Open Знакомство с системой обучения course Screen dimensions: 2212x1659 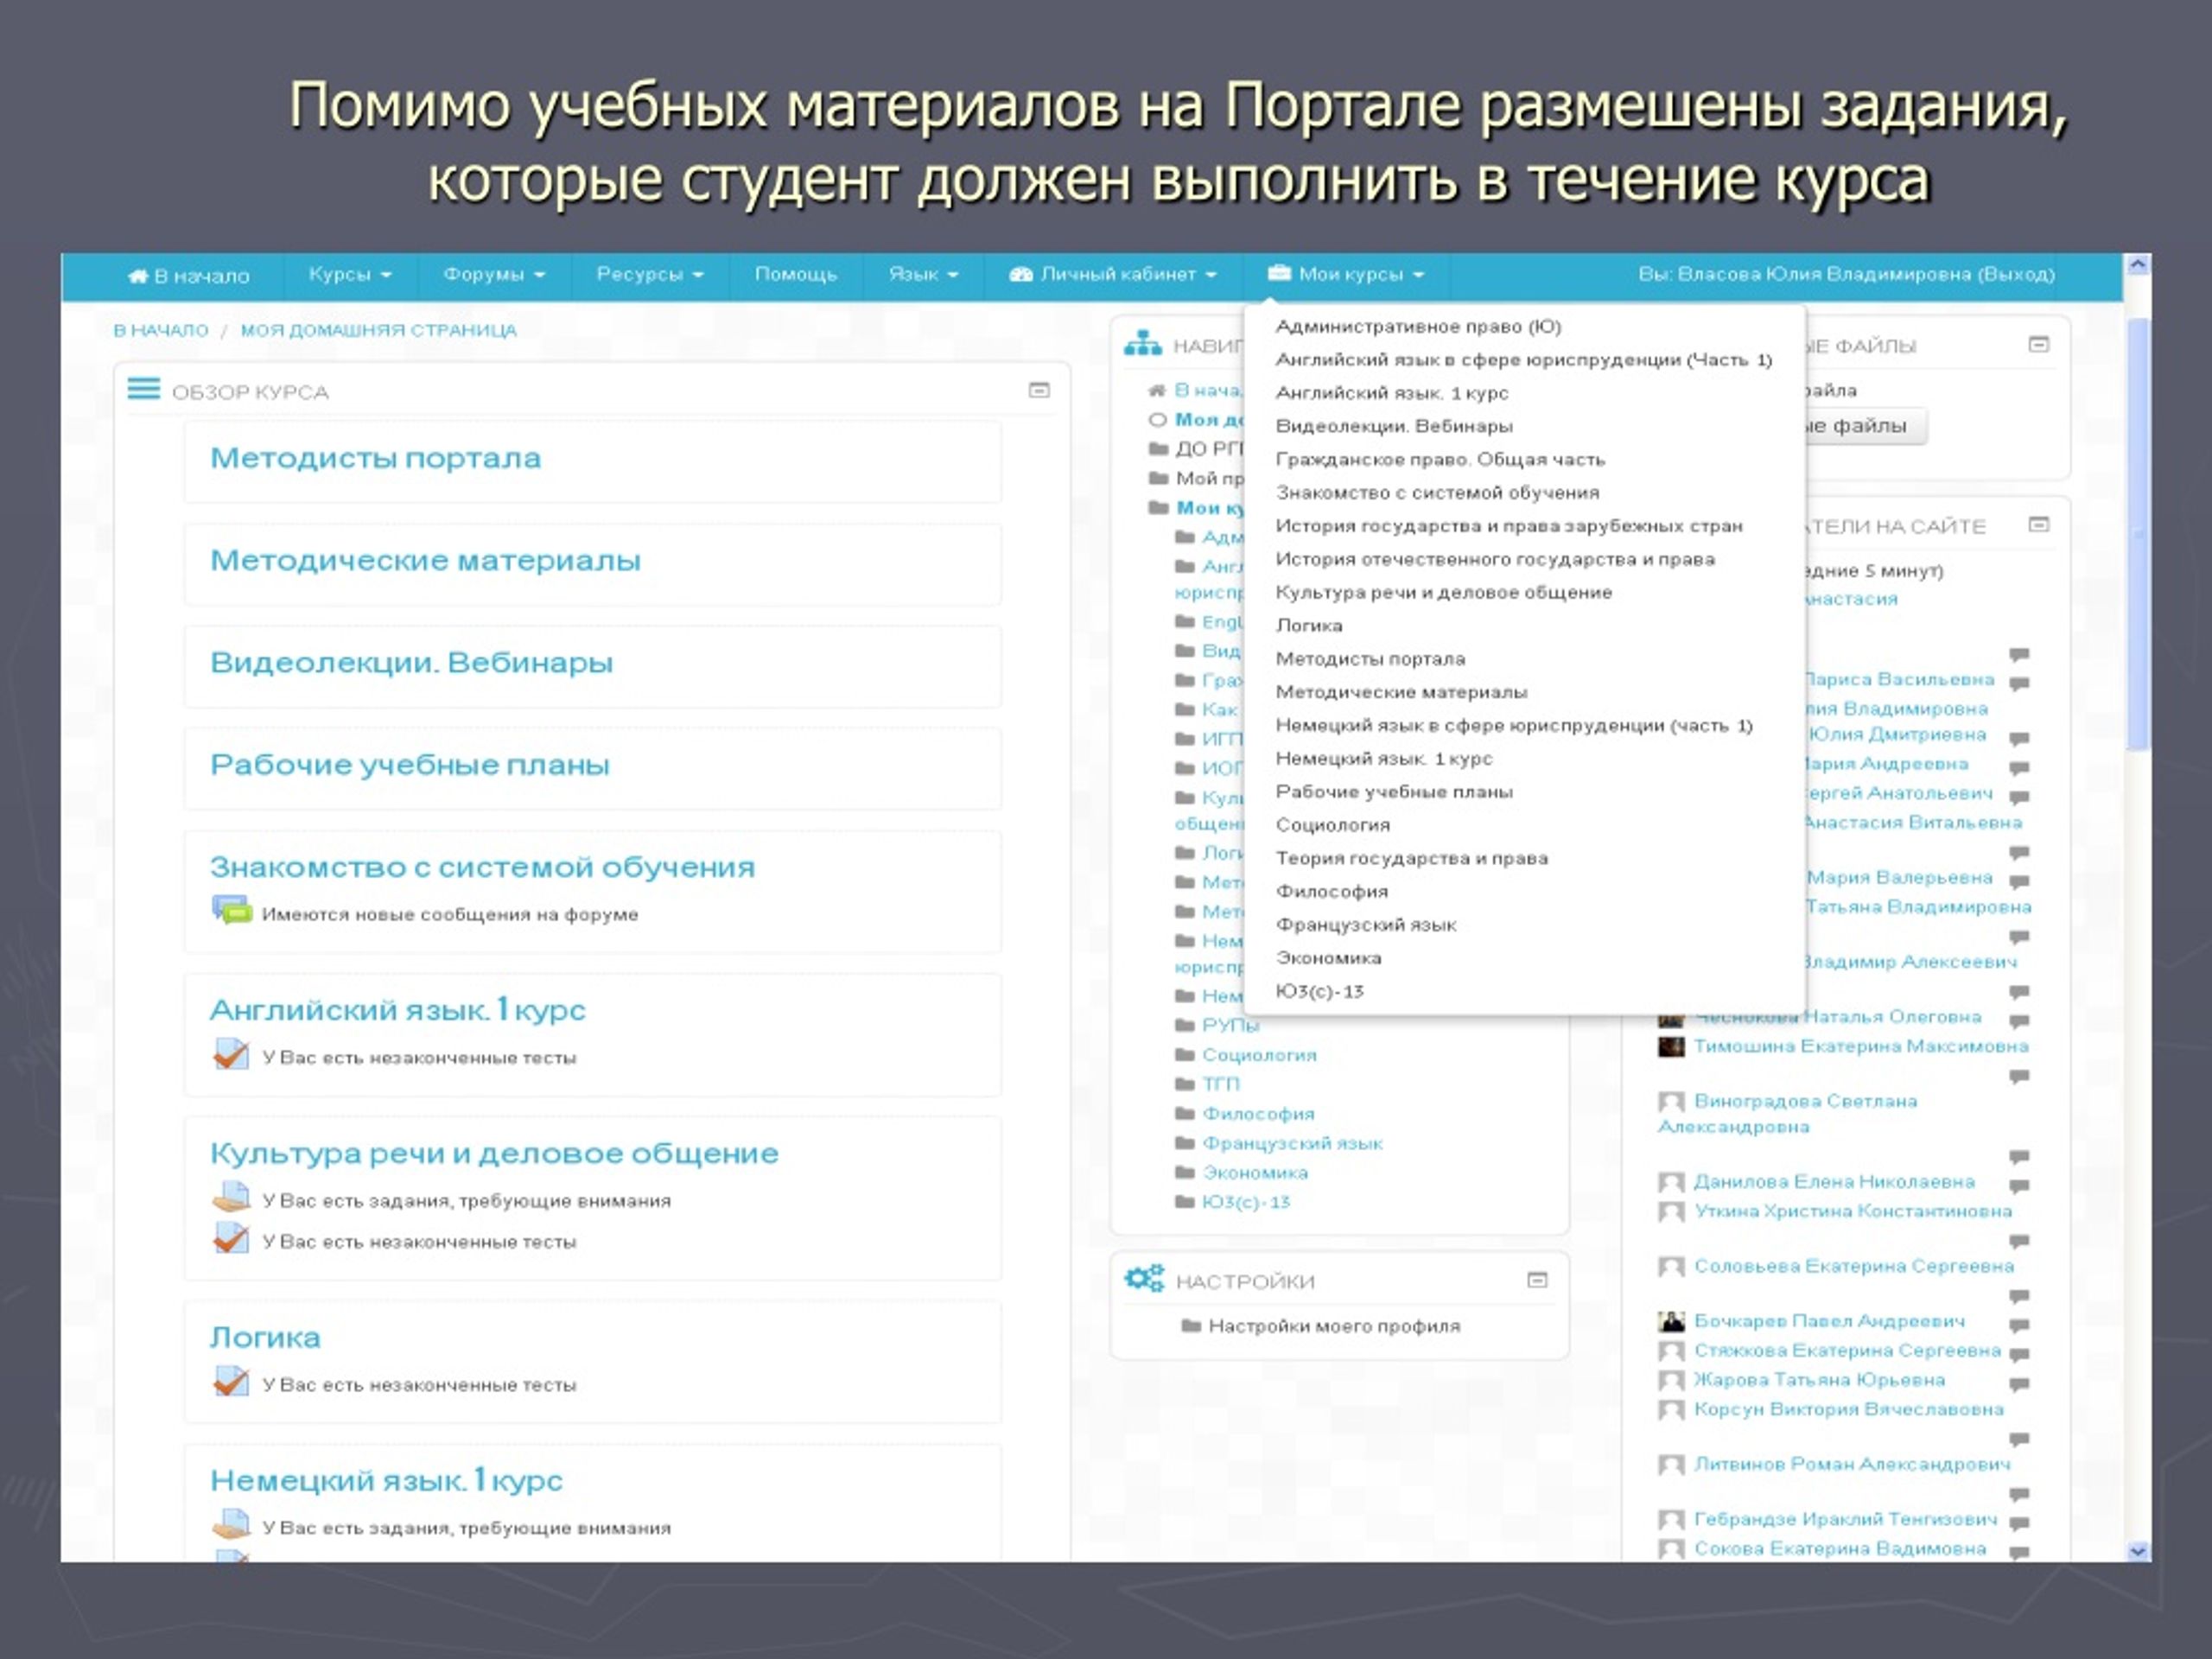point(482,867)
